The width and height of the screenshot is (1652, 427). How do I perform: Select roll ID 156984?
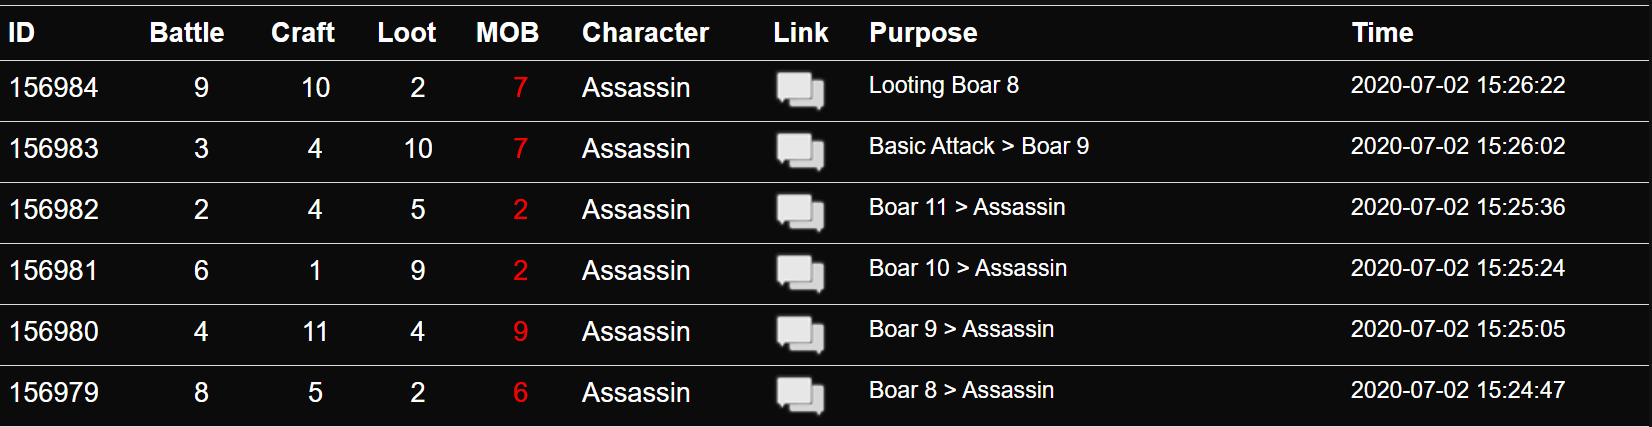point(54,88)
